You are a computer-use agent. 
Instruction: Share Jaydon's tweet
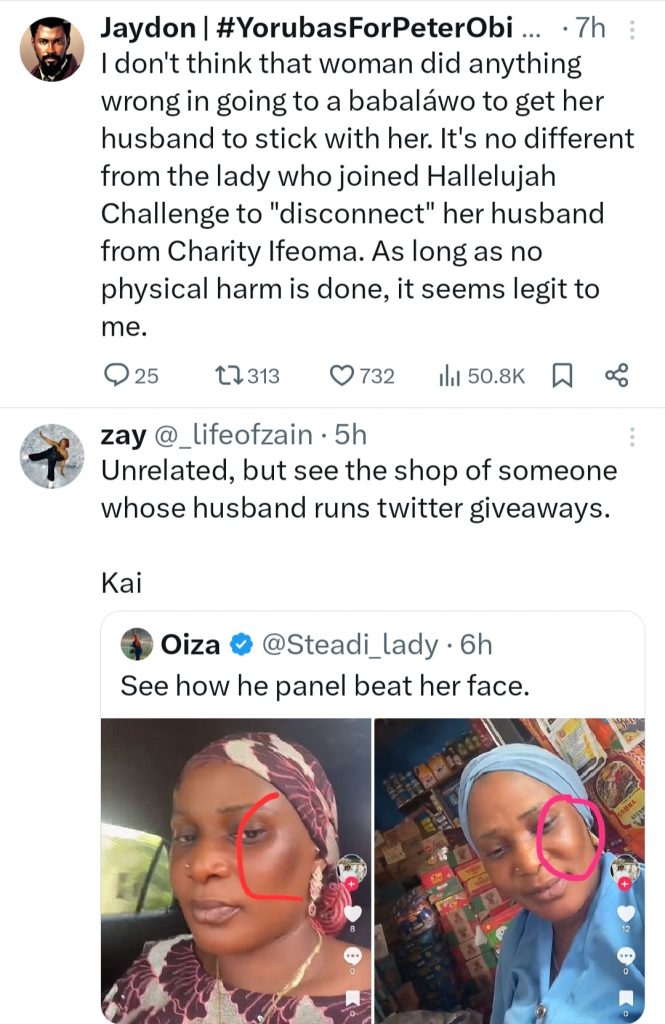[x=616, y=376]
